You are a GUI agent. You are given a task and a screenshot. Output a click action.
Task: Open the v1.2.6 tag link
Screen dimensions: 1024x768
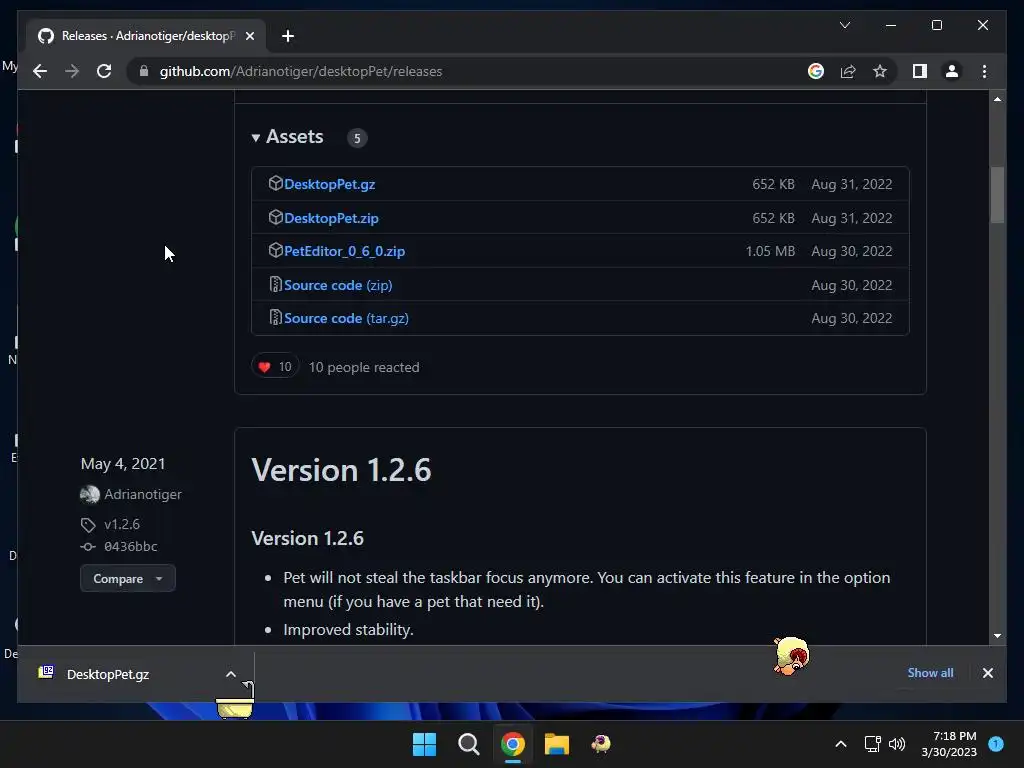click(122, 524)
